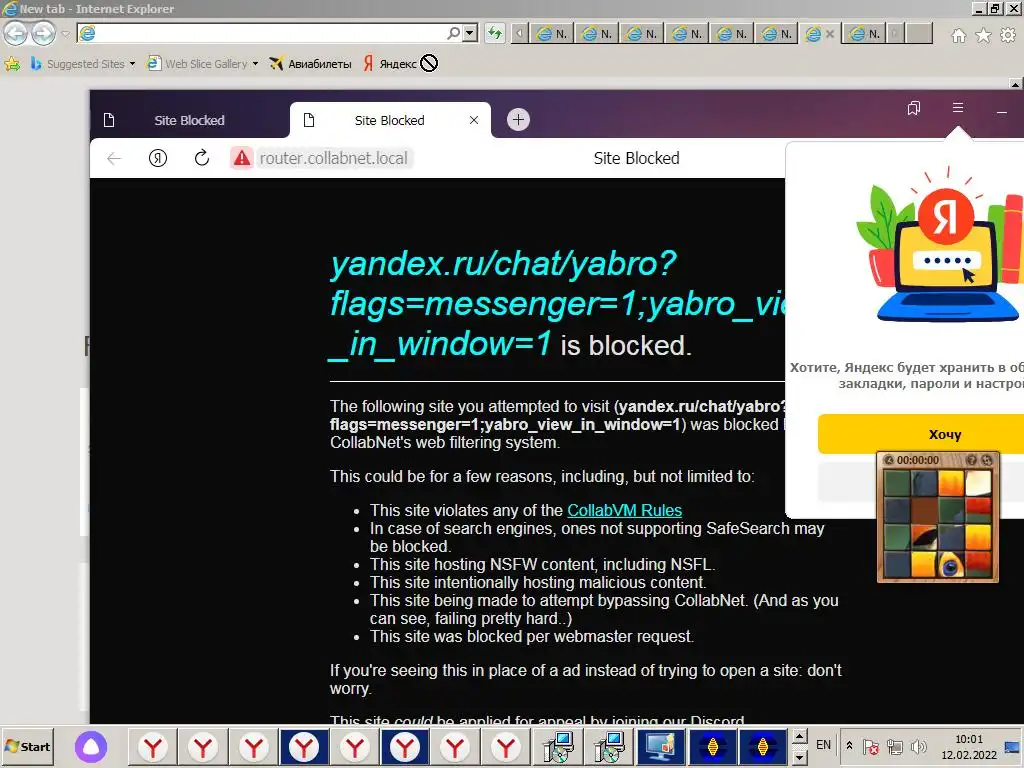
Task: Open Suggested Sites favorite
Action: (x=78, y=63)
